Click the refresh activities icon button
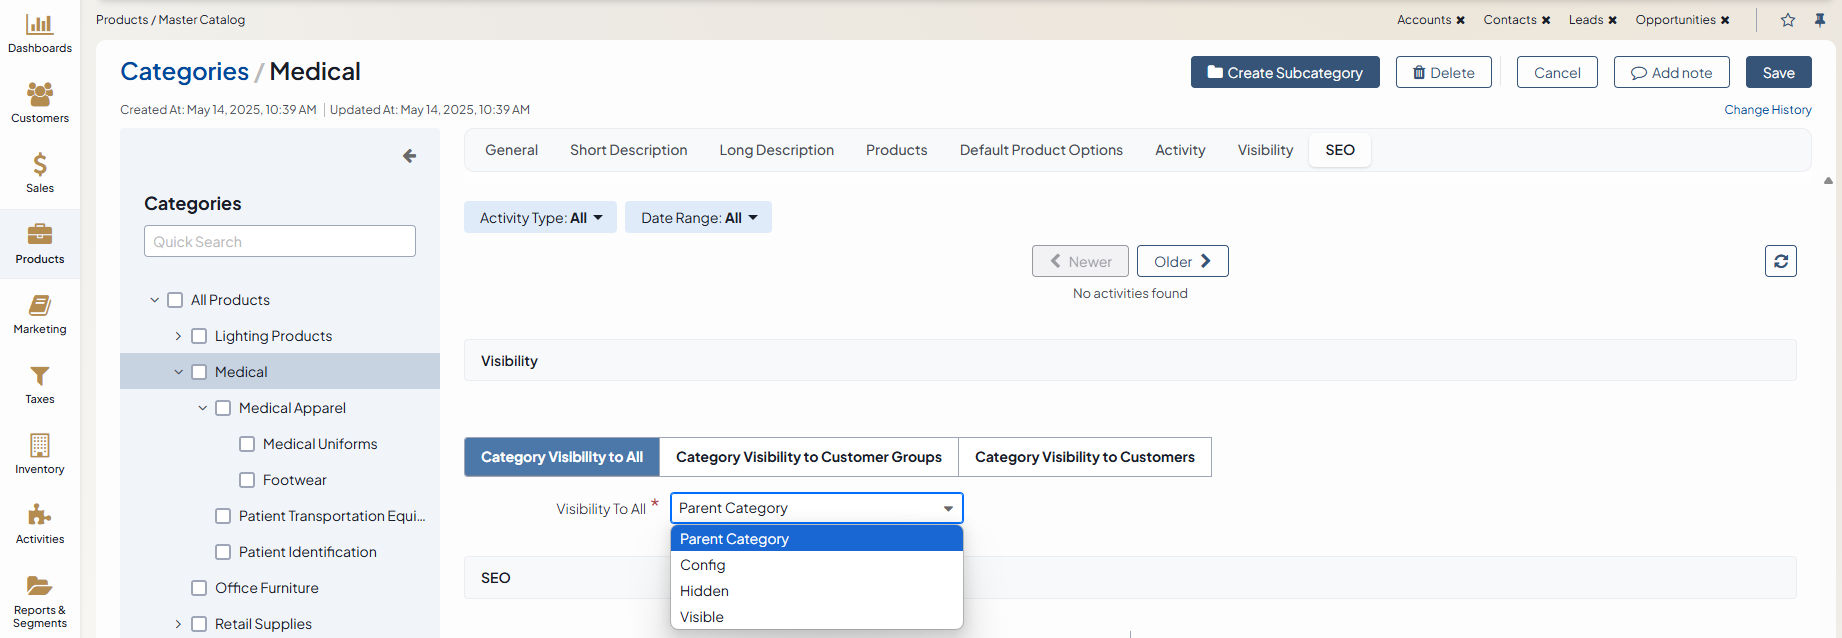Viewport: 1842px width, 638px height. (x=1780, y=261)
